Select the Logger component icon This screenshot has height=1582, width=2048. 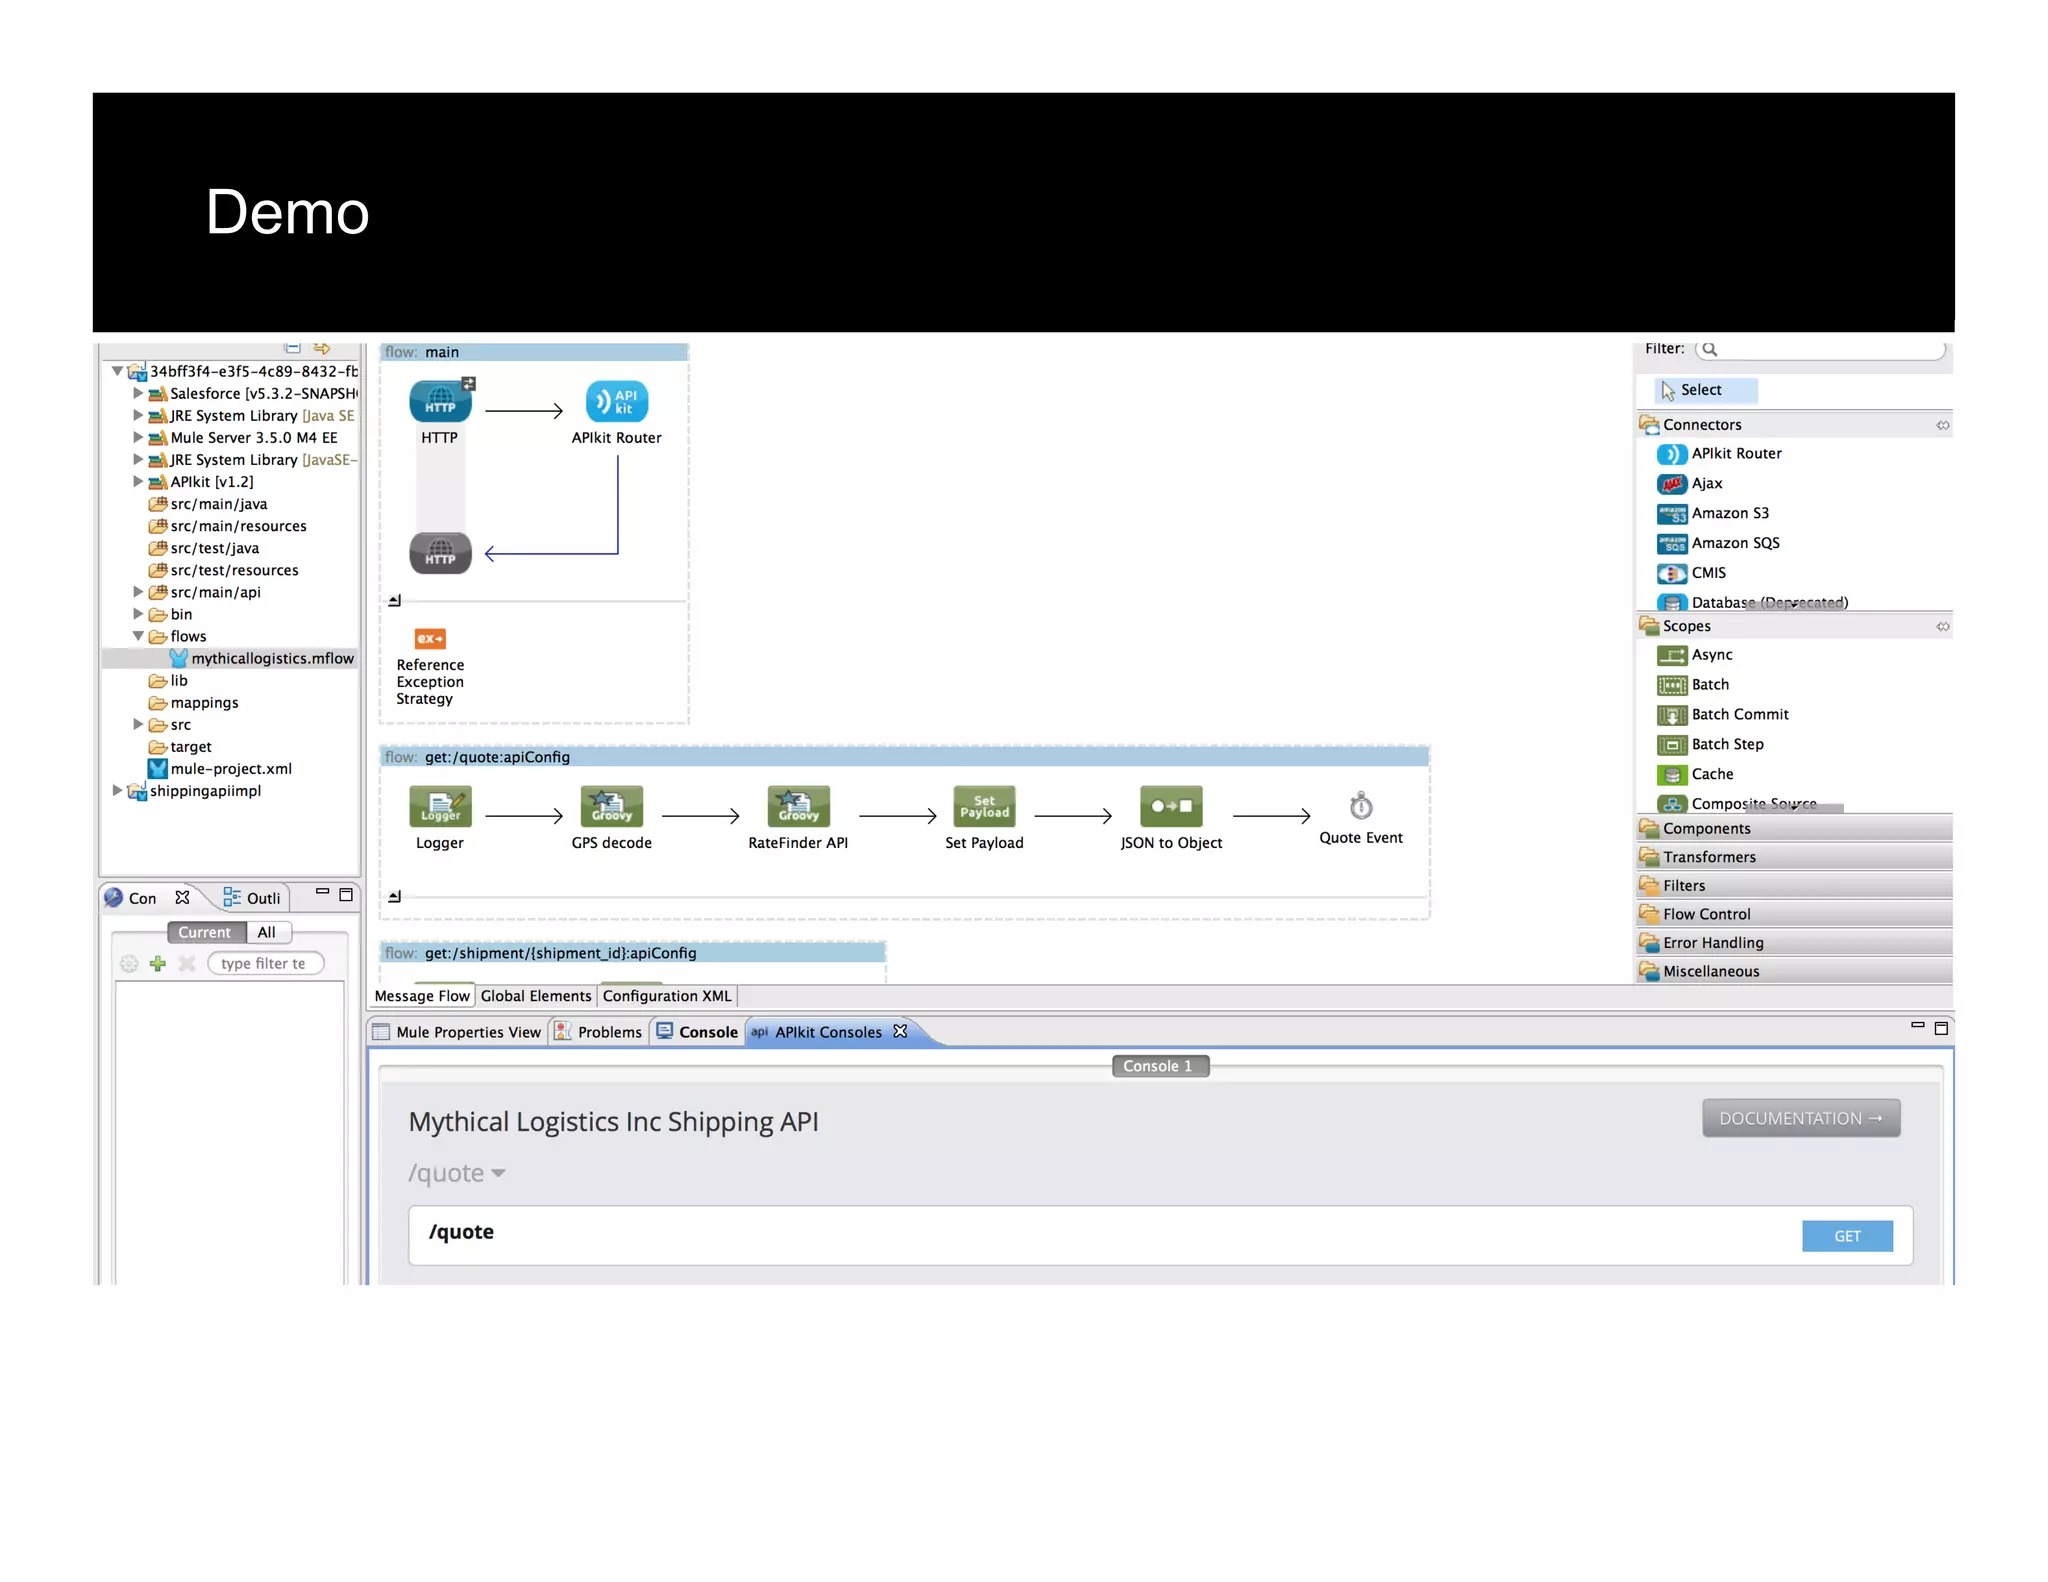click(x=440, y=807)
